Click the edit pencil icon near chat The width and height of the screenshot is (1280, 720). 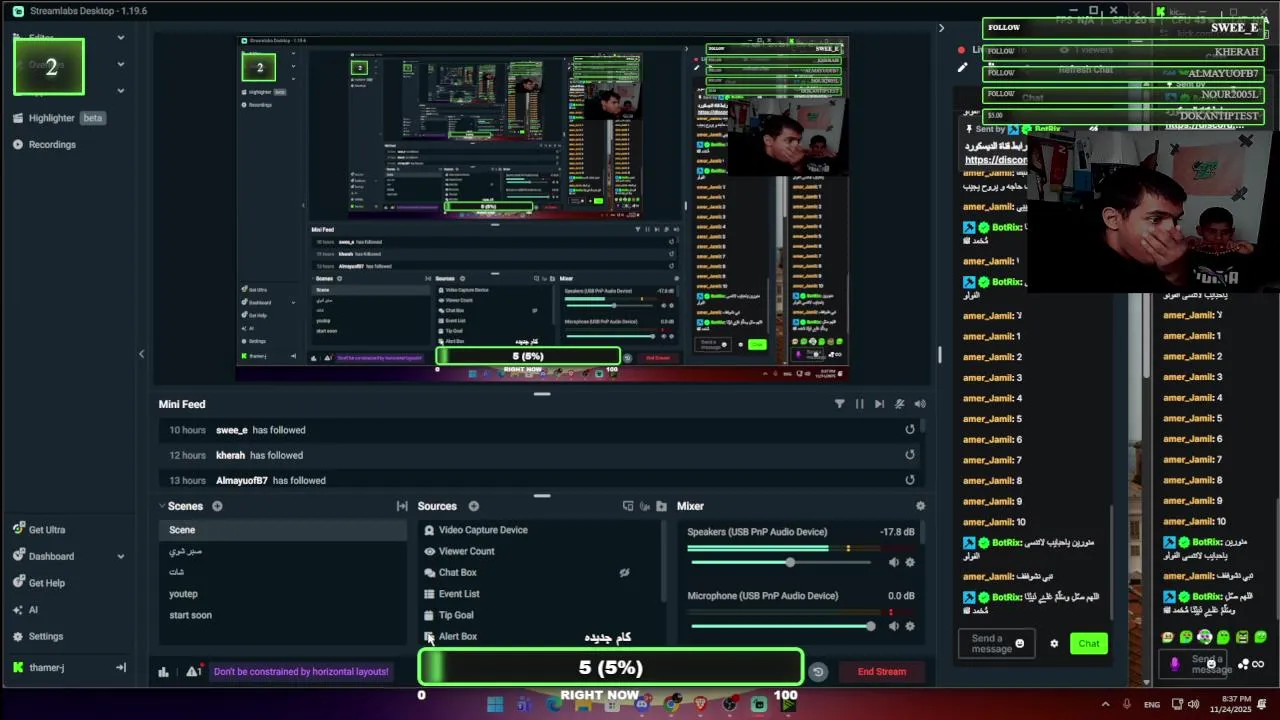[x=962, y=68]
